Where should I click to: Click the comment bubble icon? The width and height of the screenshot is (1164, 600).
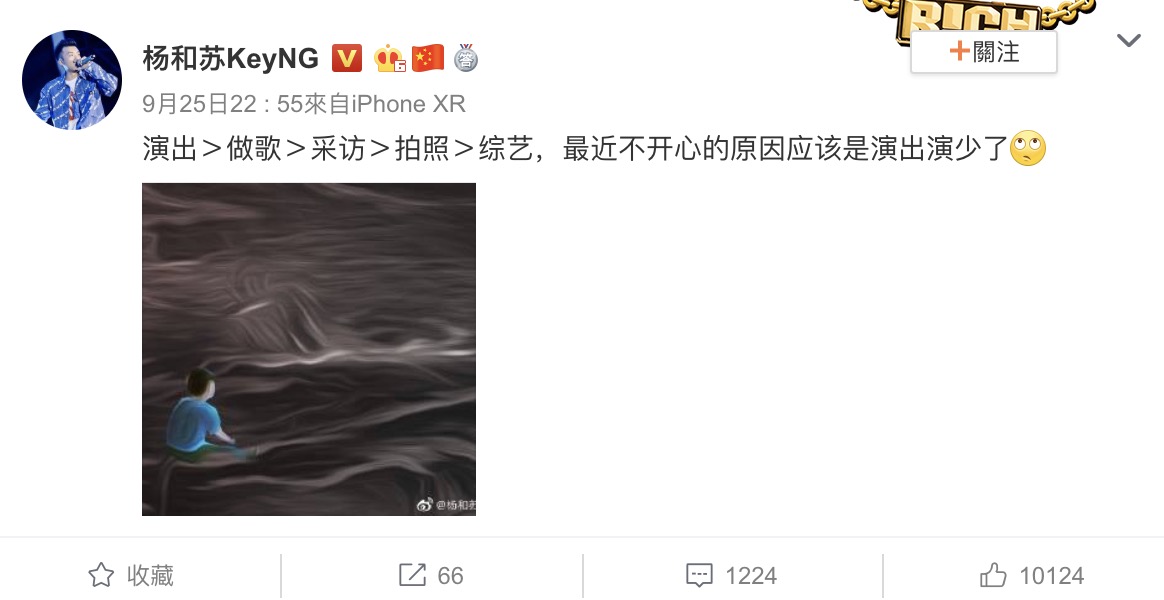[699, 575]
